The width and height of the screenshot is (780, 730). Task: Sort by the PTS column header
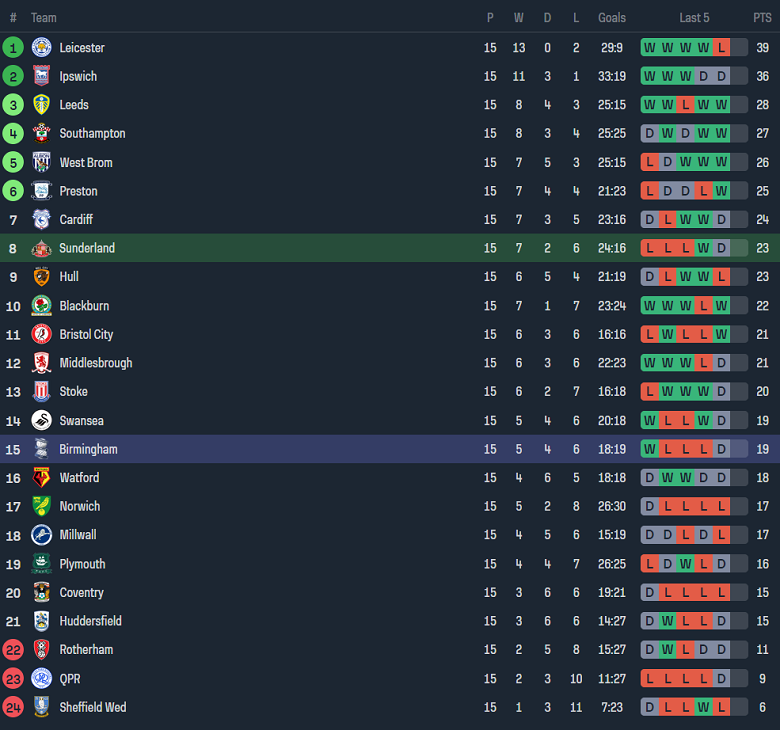pos(762,18)
